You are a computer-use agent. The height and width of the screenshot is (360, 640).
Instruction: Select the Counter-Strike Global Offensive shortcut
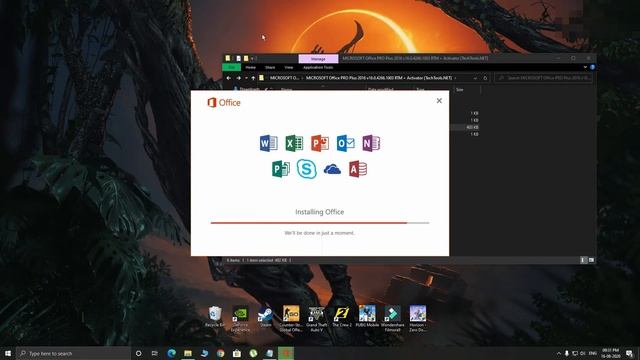[x=291, y=318]
